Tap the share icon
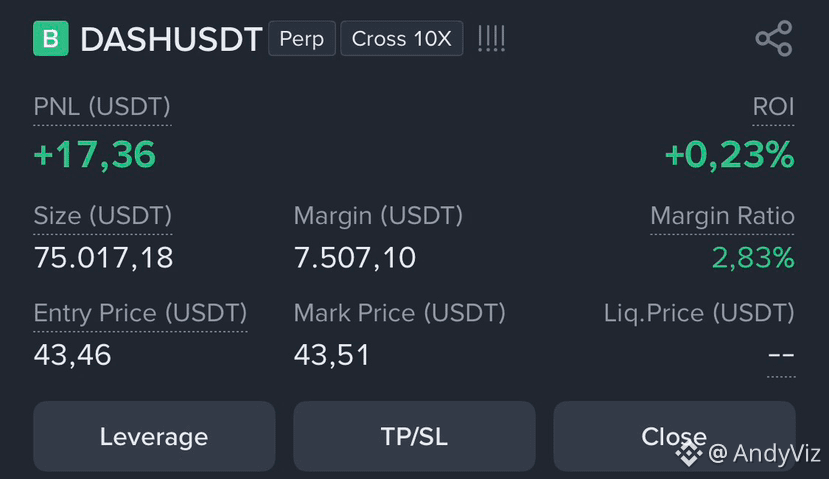 click(x=774, y=39)
